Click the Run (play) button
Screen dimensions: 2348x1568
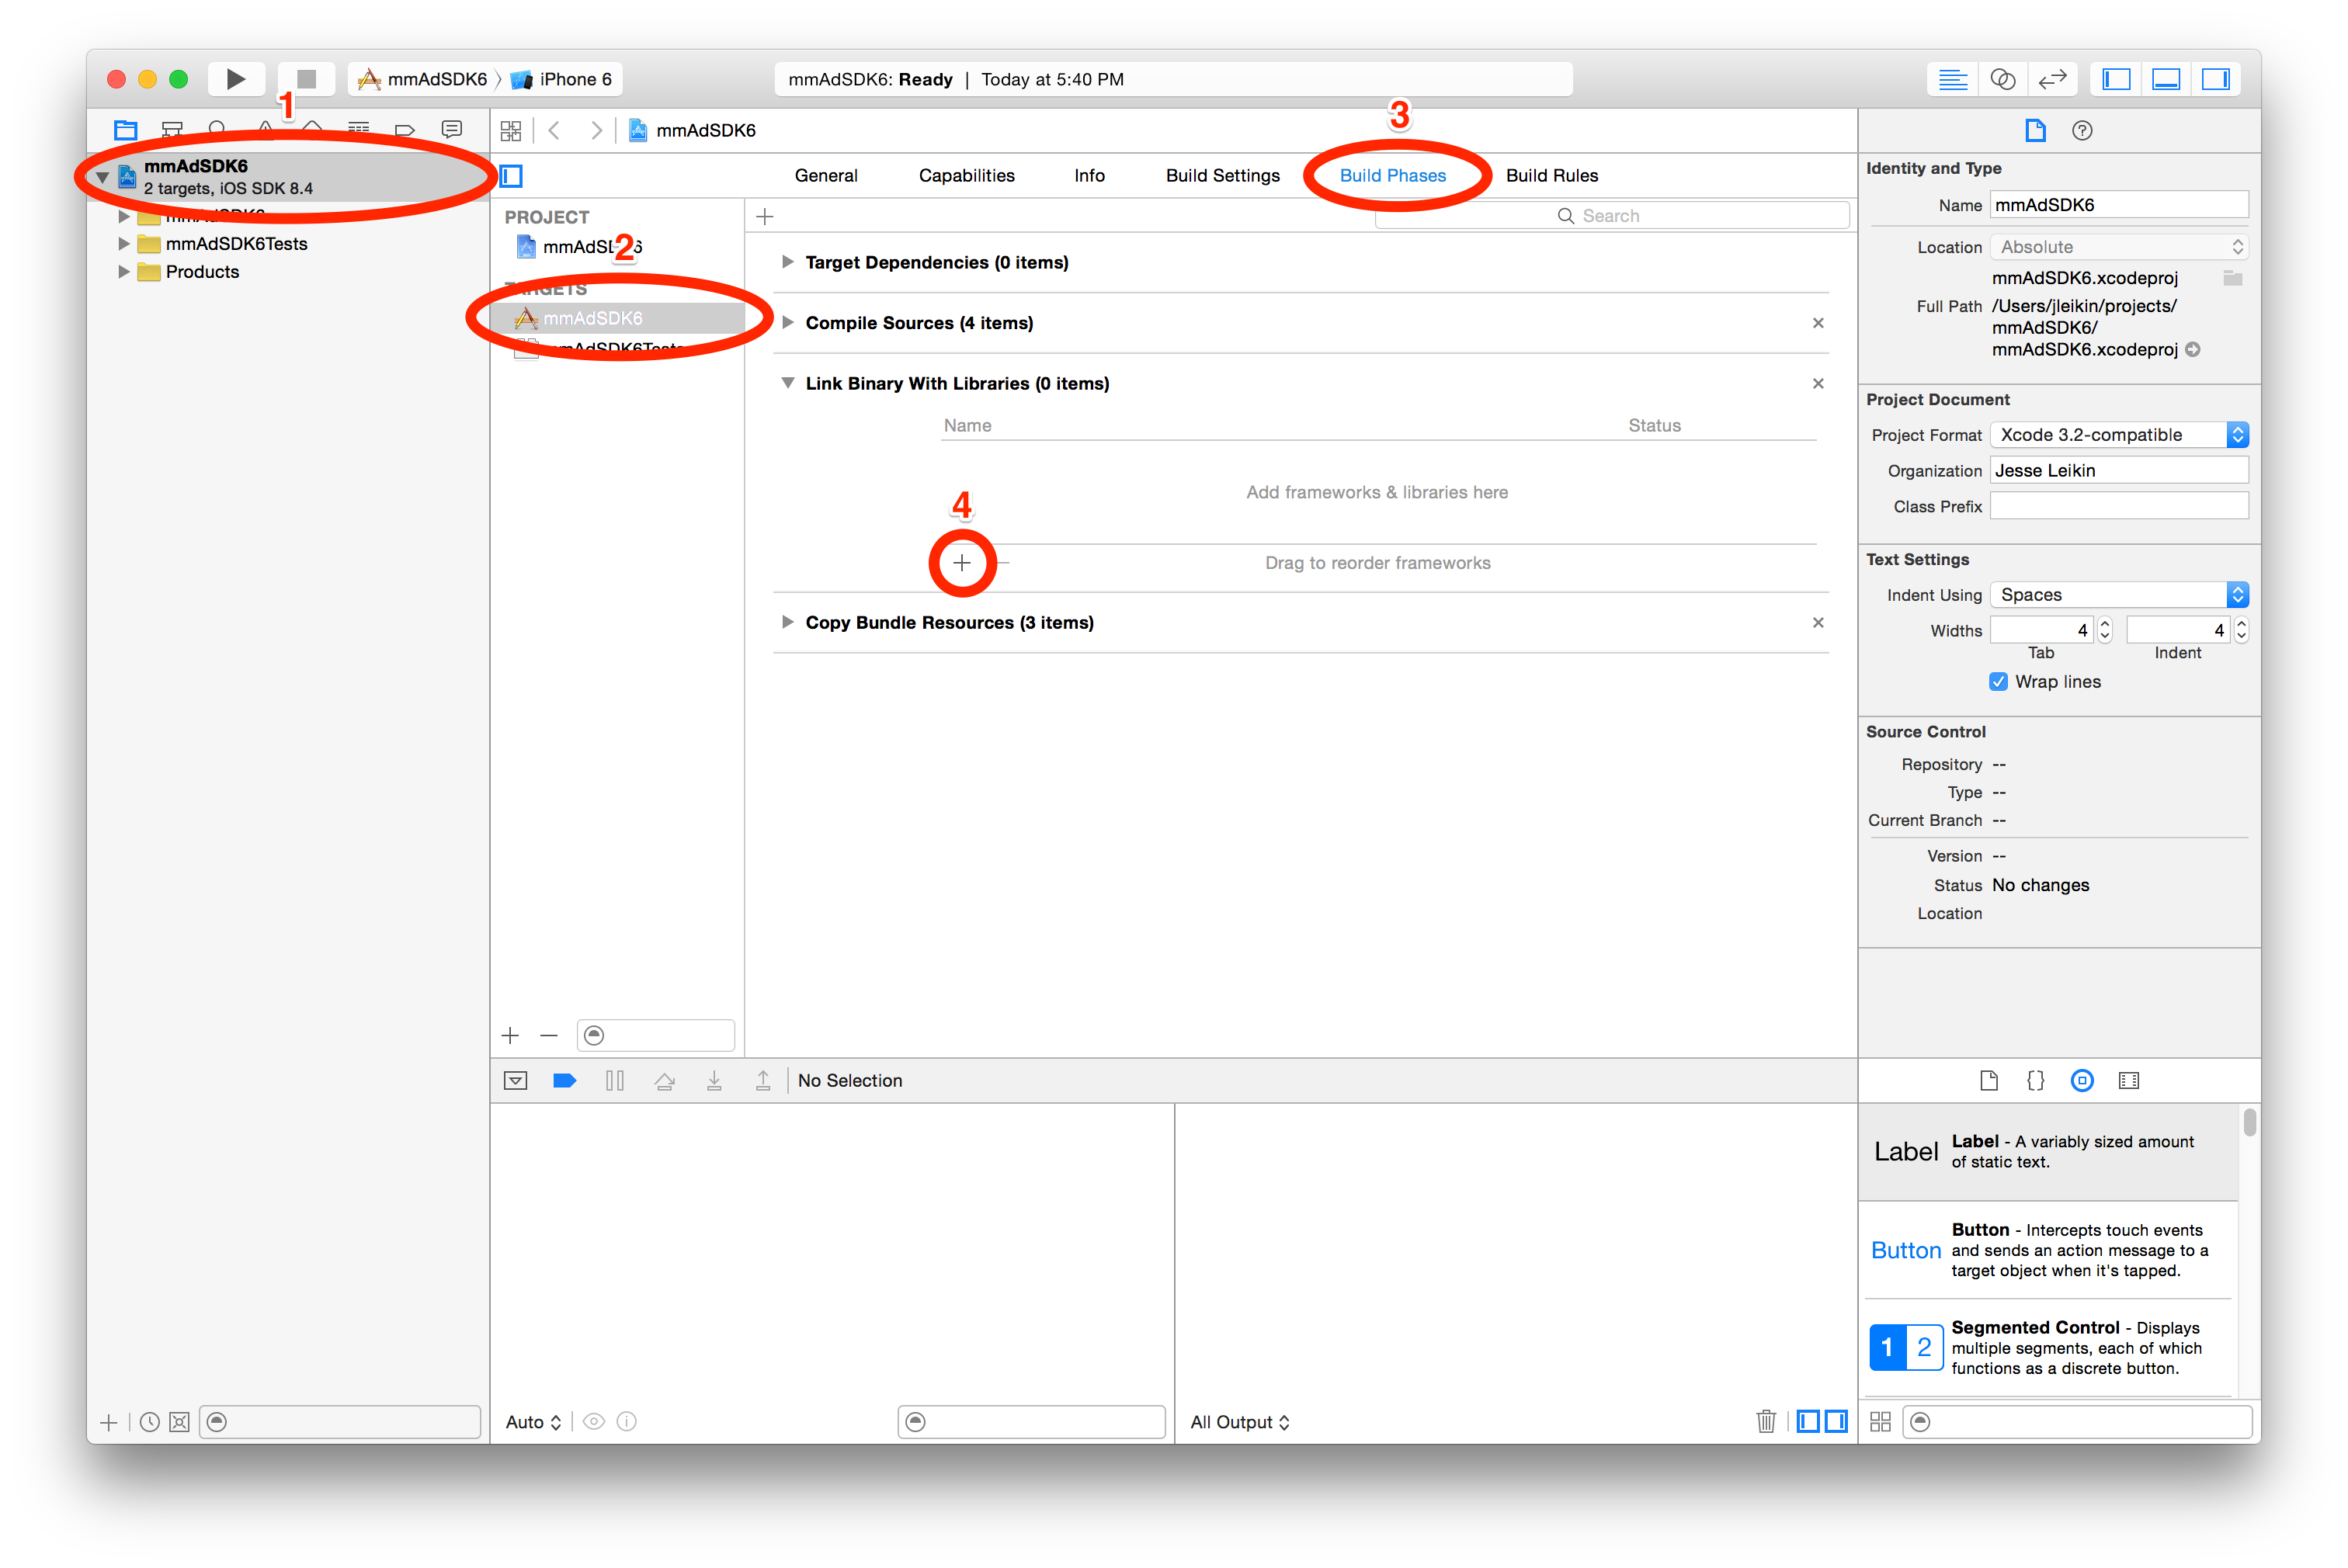(235, 79)
